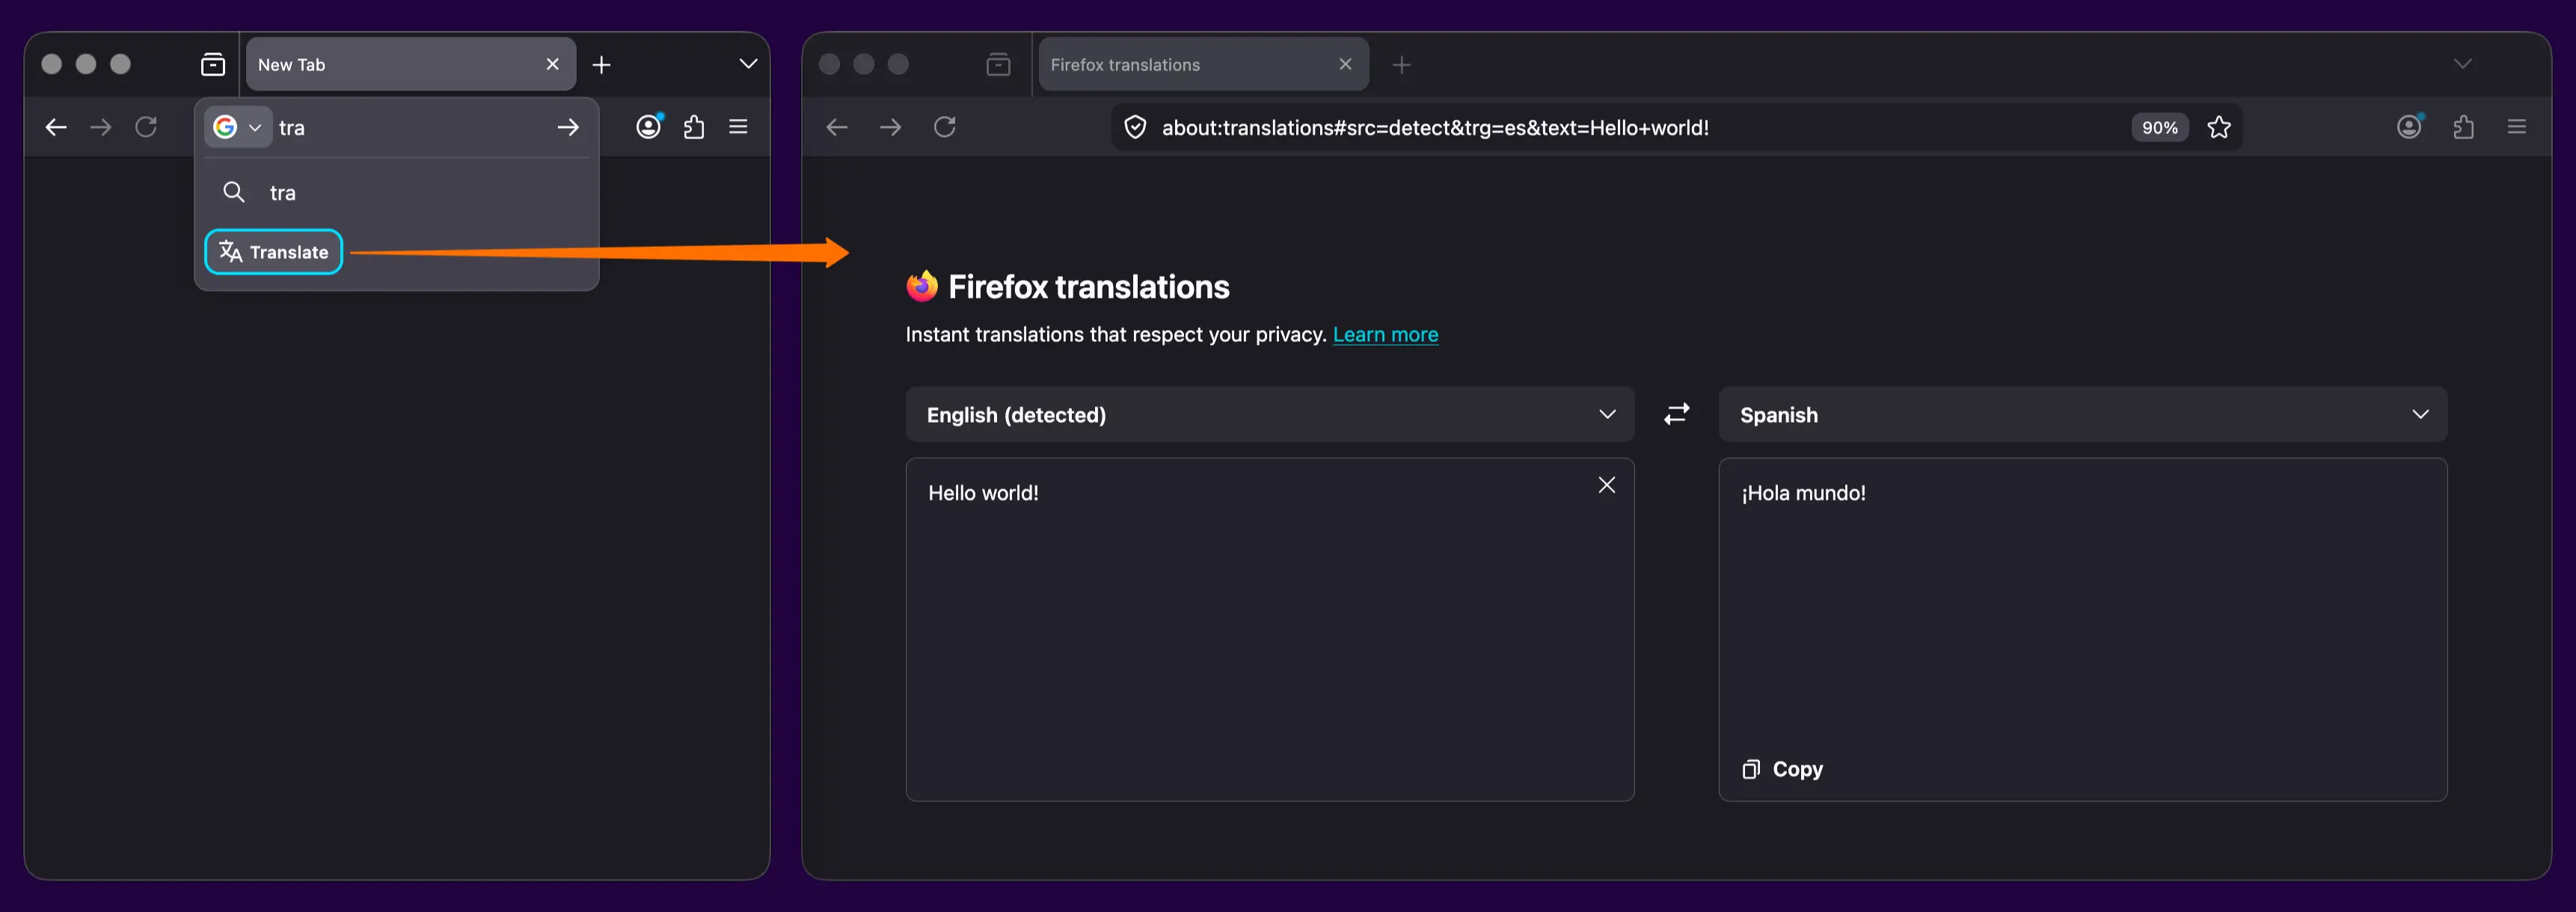Open the Learn more link
Viewport: 2576px width, 912px height.
click(x=1385, y=335)
